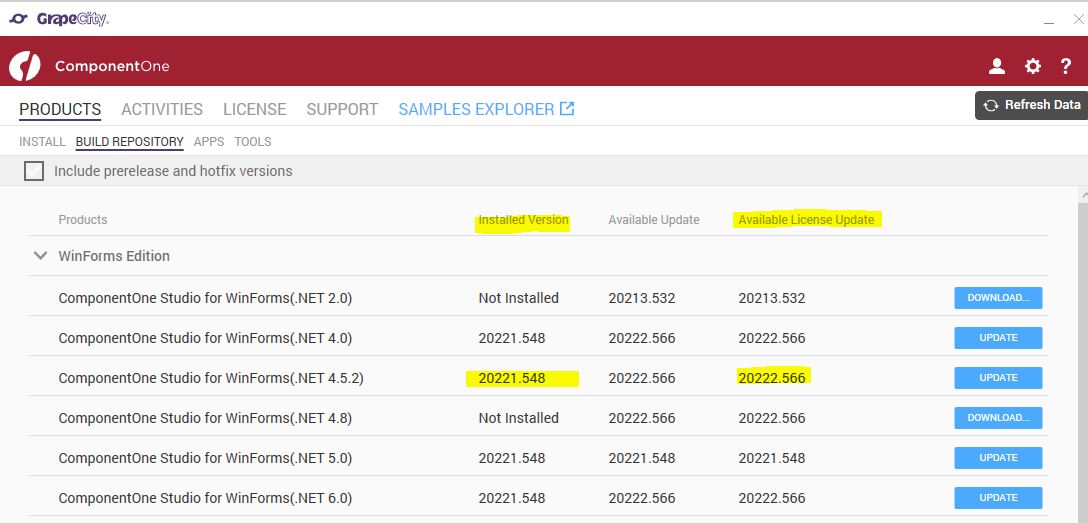Open the user account icon

tap(997, 66)
